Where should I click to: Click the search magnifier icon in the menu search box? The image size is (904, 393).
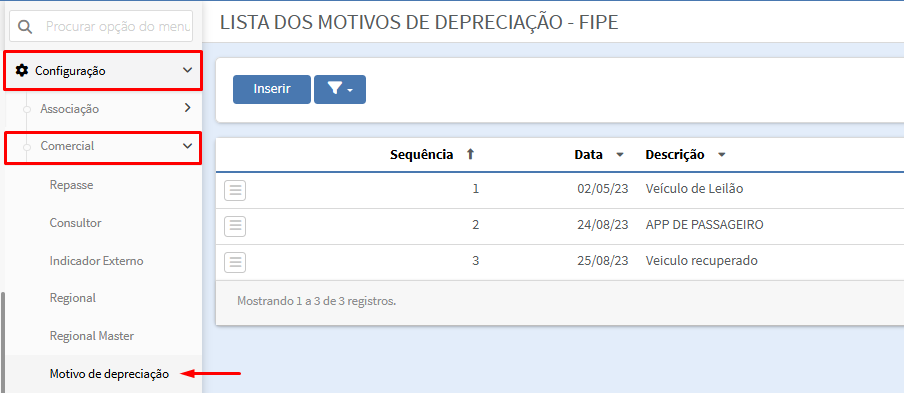click(24, 27)
